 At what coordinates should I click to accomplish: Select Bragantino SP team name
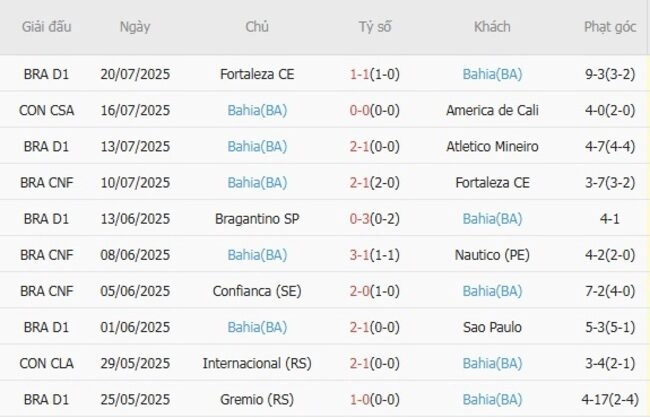click(257, 219)
